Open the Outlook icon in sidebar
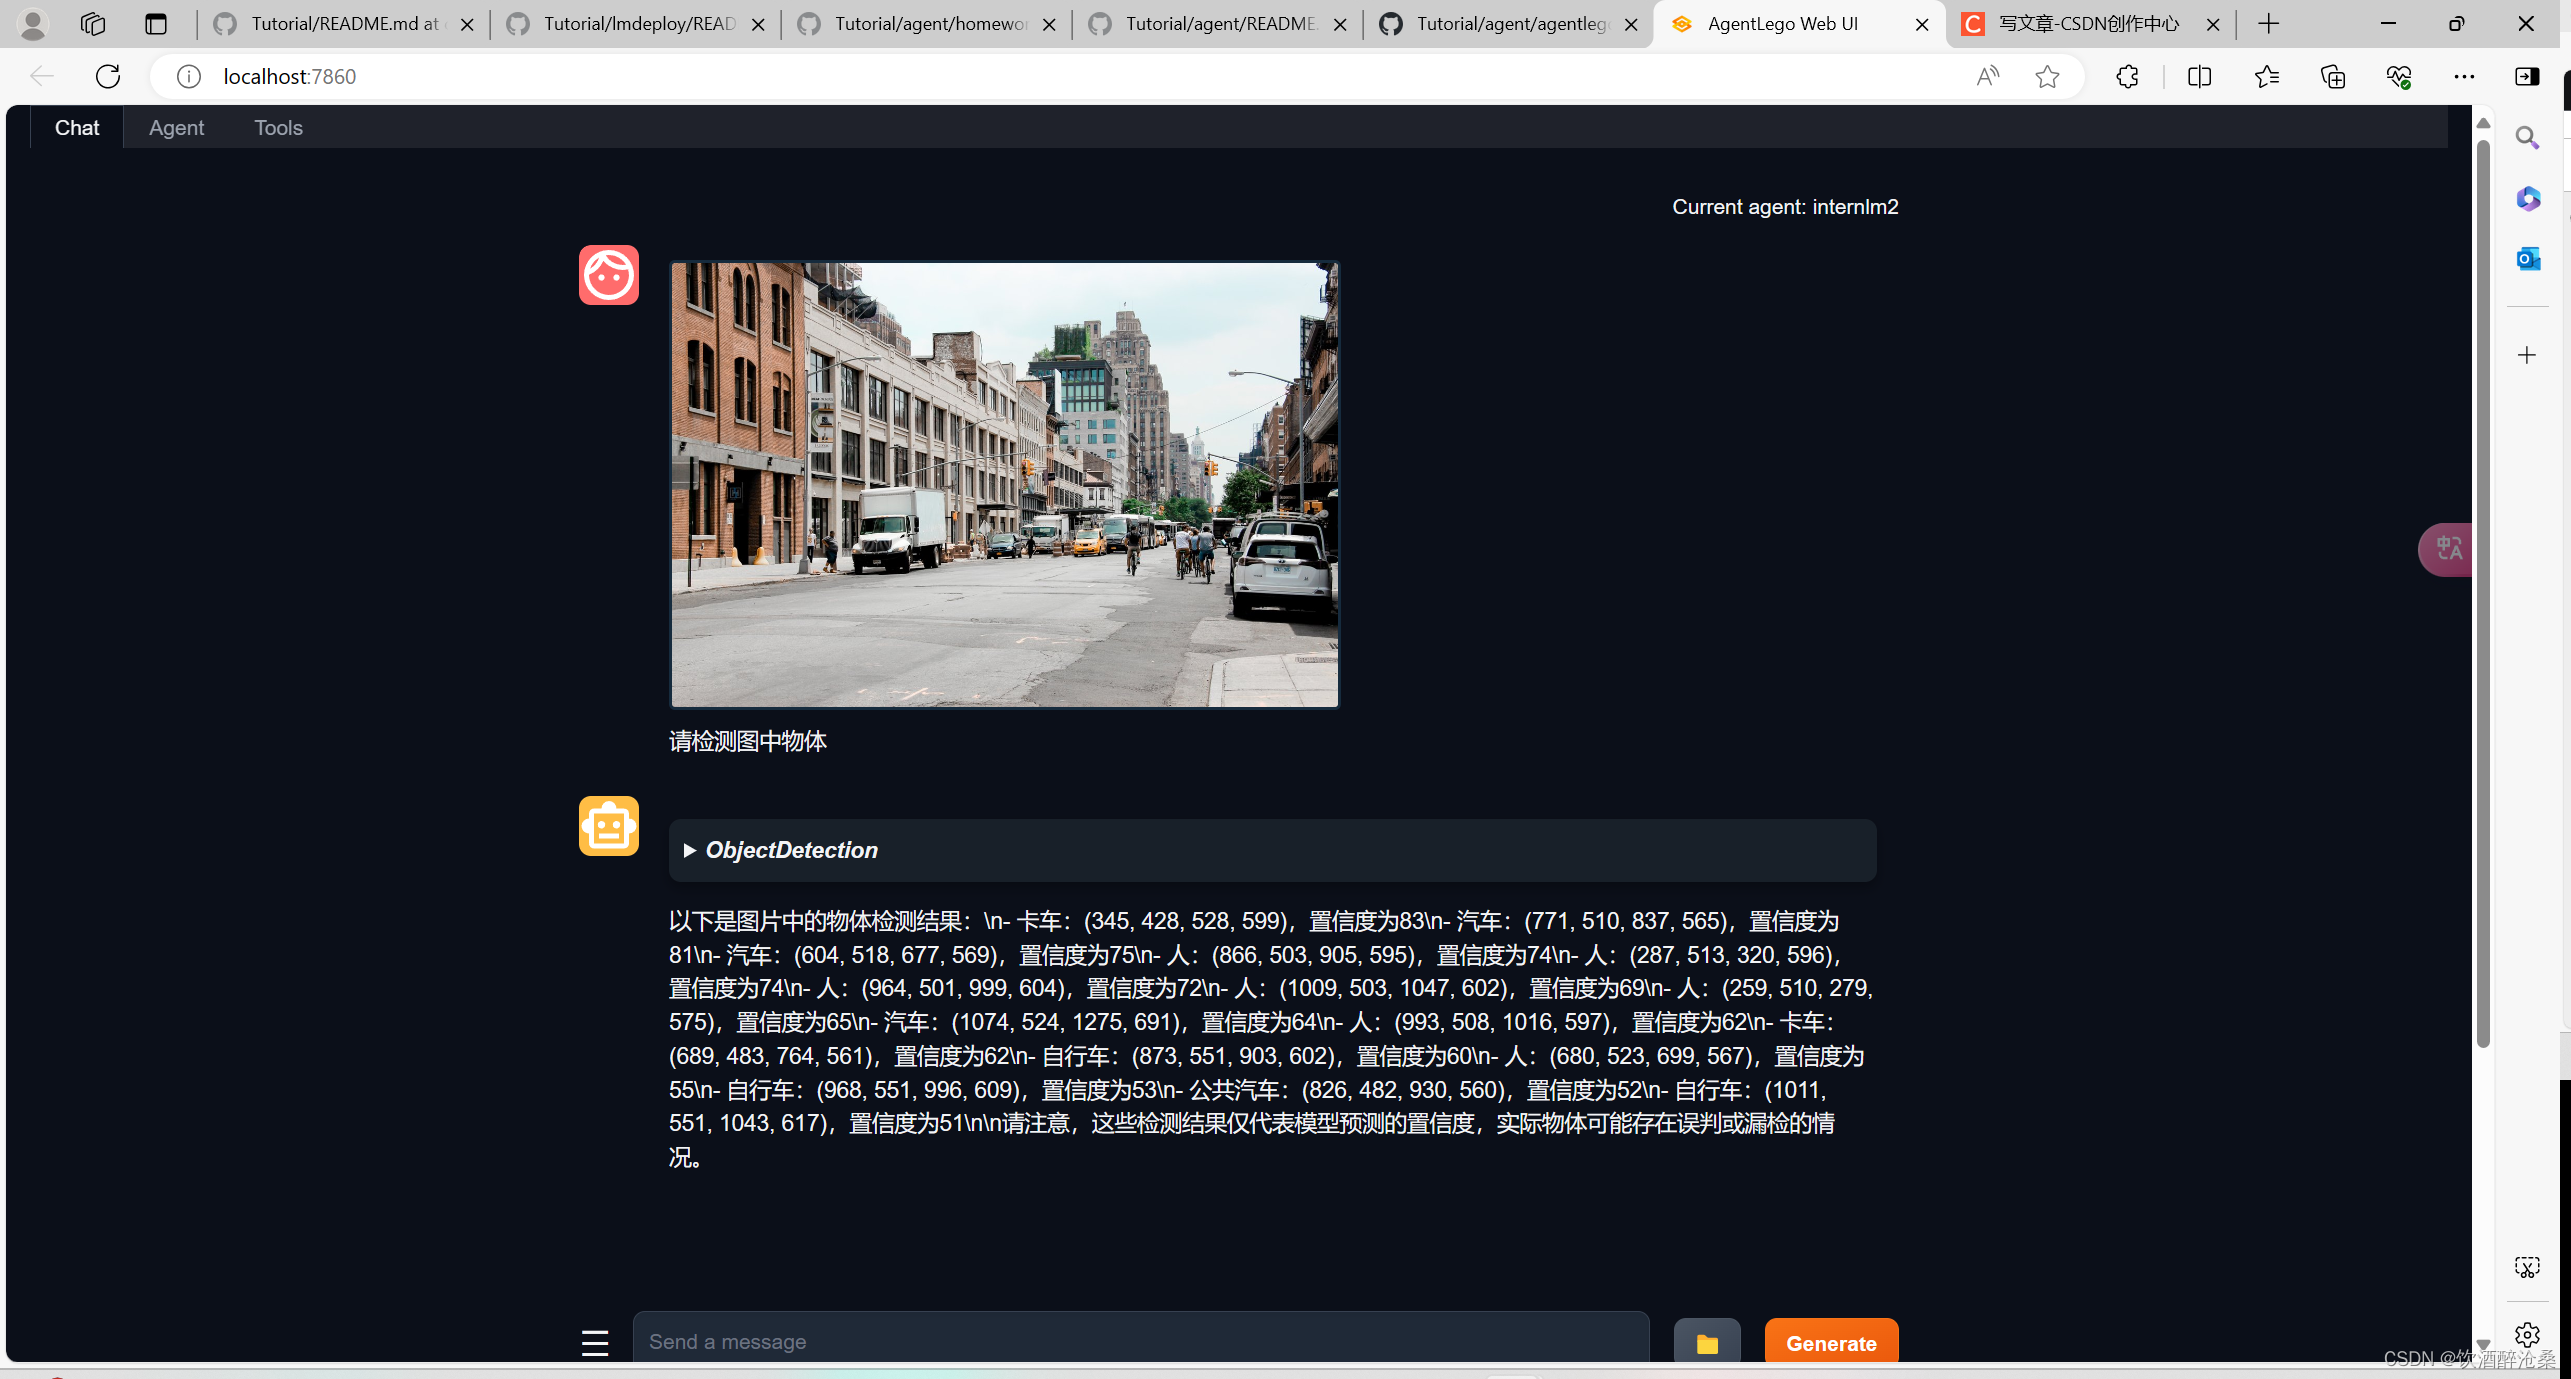Screen dimensions: 2571x1379 [2527, 259]
